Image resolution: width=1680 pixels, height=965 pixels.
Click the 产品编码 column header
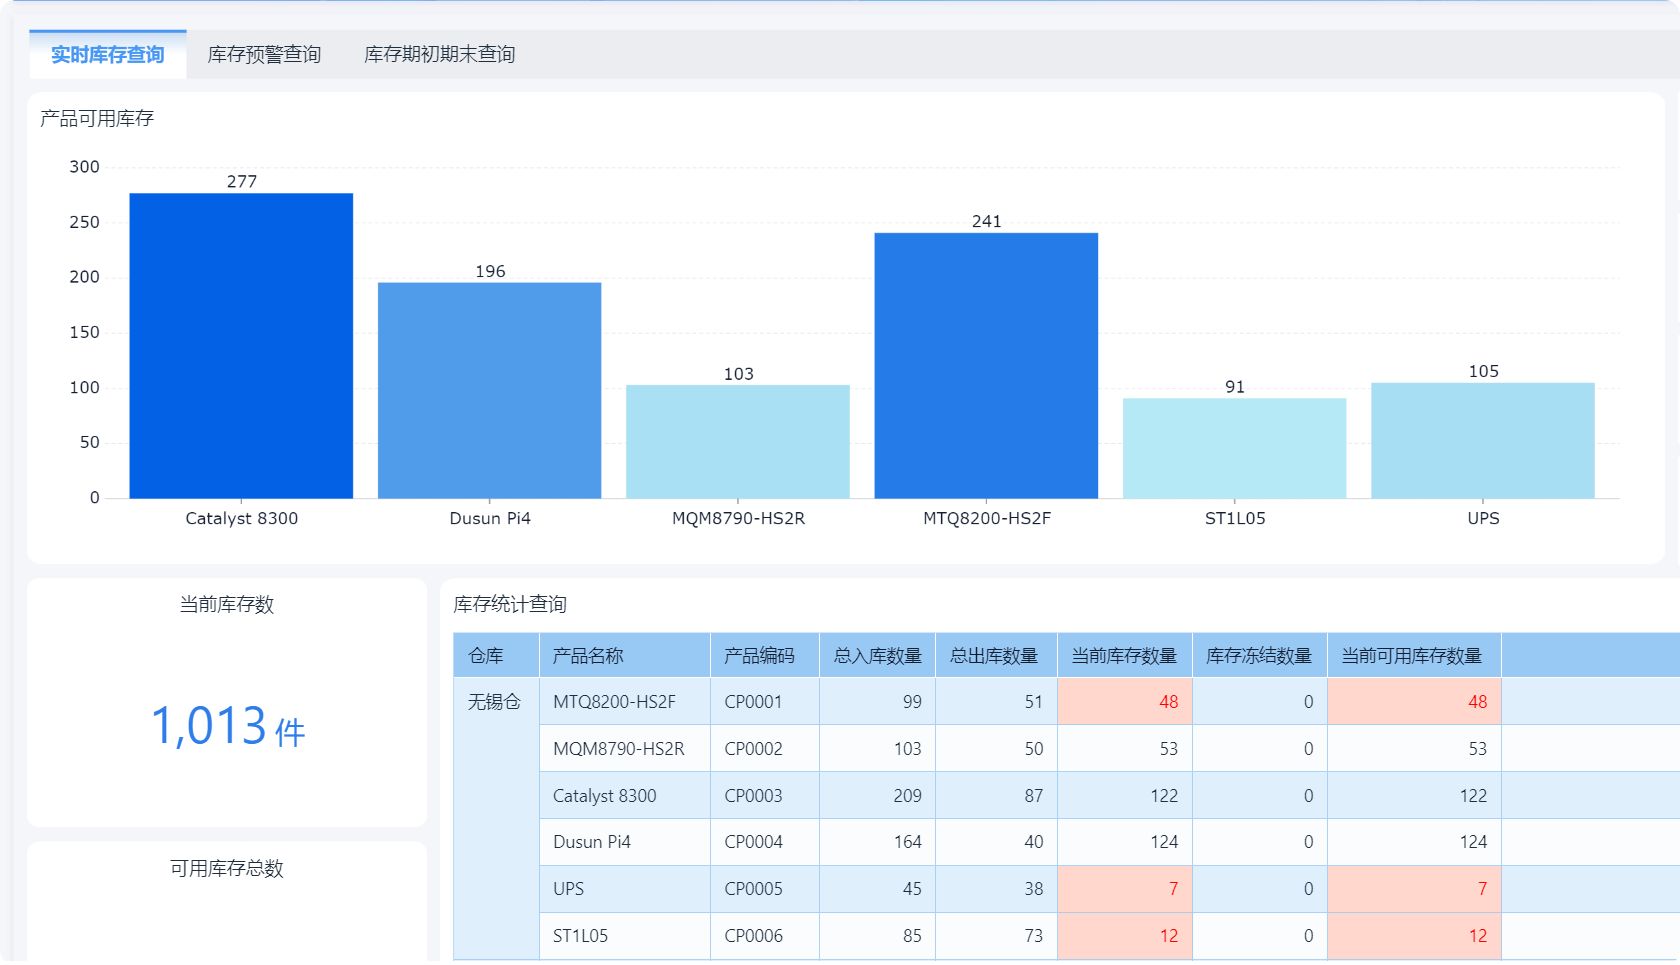(765, 656)
